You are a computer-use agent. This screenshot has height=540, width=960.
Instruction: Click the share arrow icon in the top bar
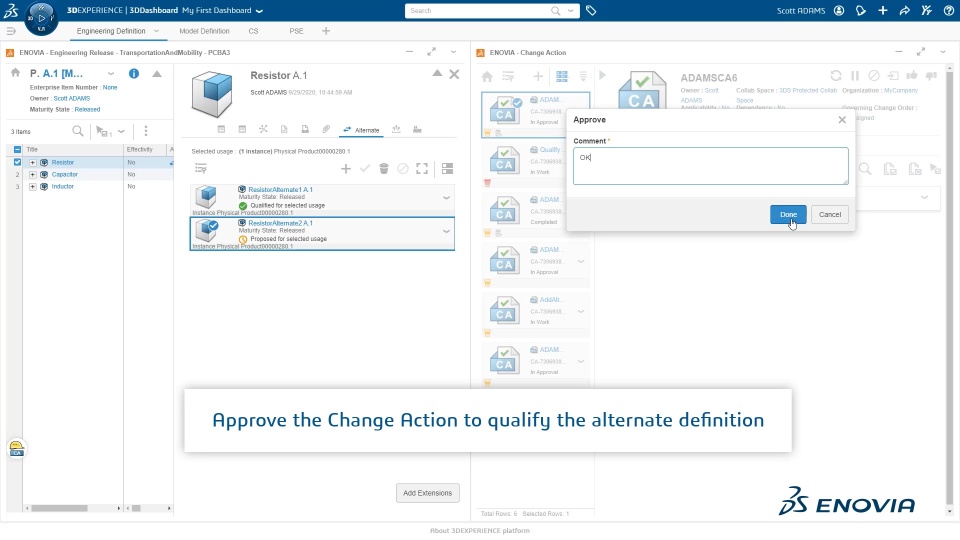(905, 10)
